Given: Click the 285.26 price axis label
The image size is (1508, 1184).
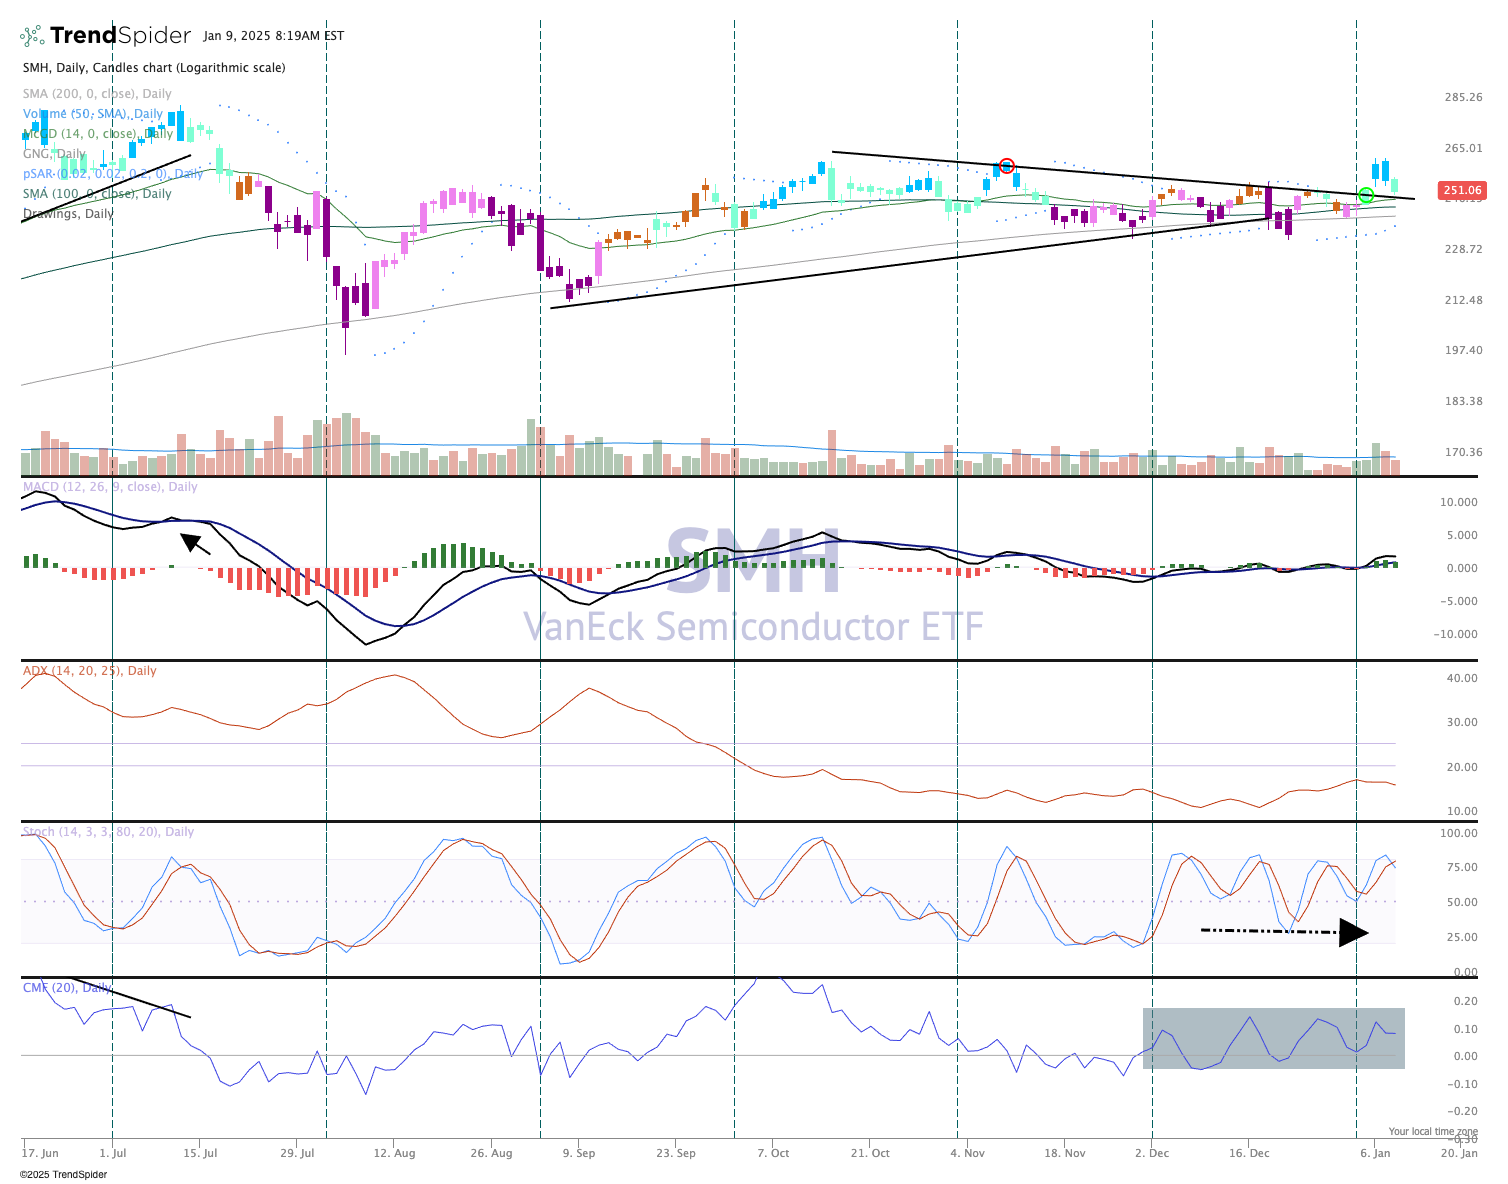Looking at the screenshot, I should [x=1462, y=97].
